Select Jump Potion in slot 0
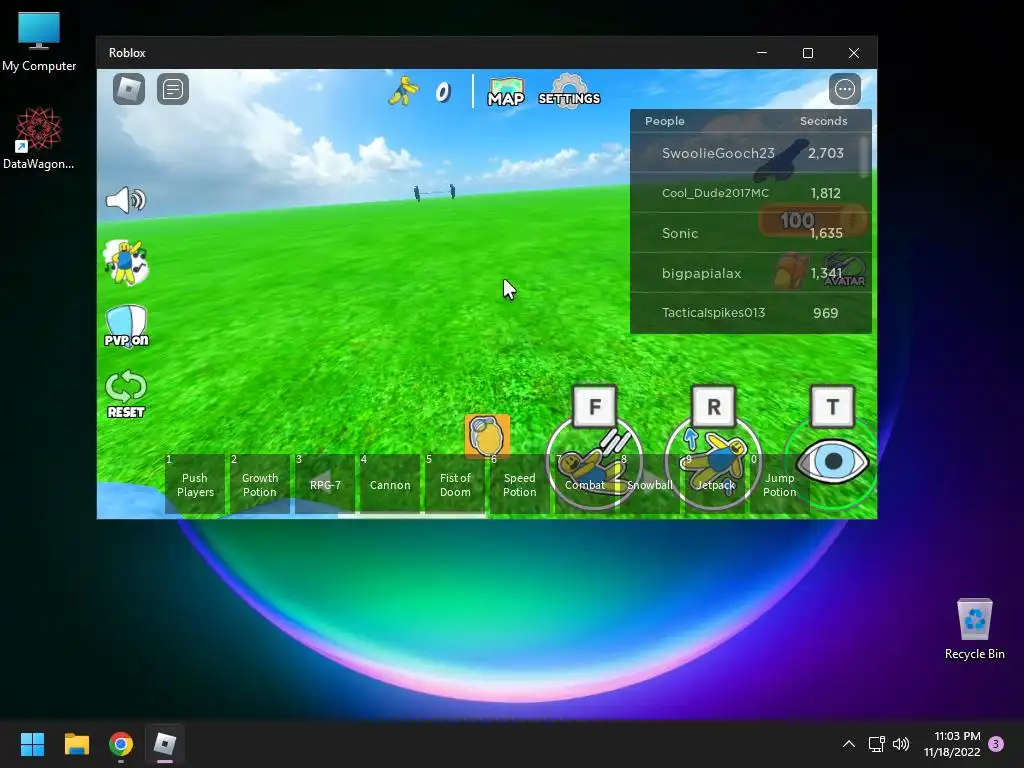 pyautogui.click(x=779, y=485)
